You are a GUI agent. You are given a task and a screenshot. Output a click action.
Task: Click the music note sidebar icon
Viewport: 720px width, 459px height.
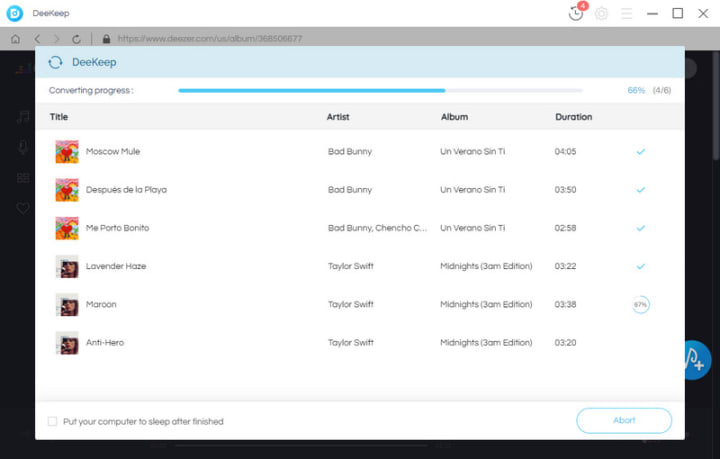coord(23,117)
